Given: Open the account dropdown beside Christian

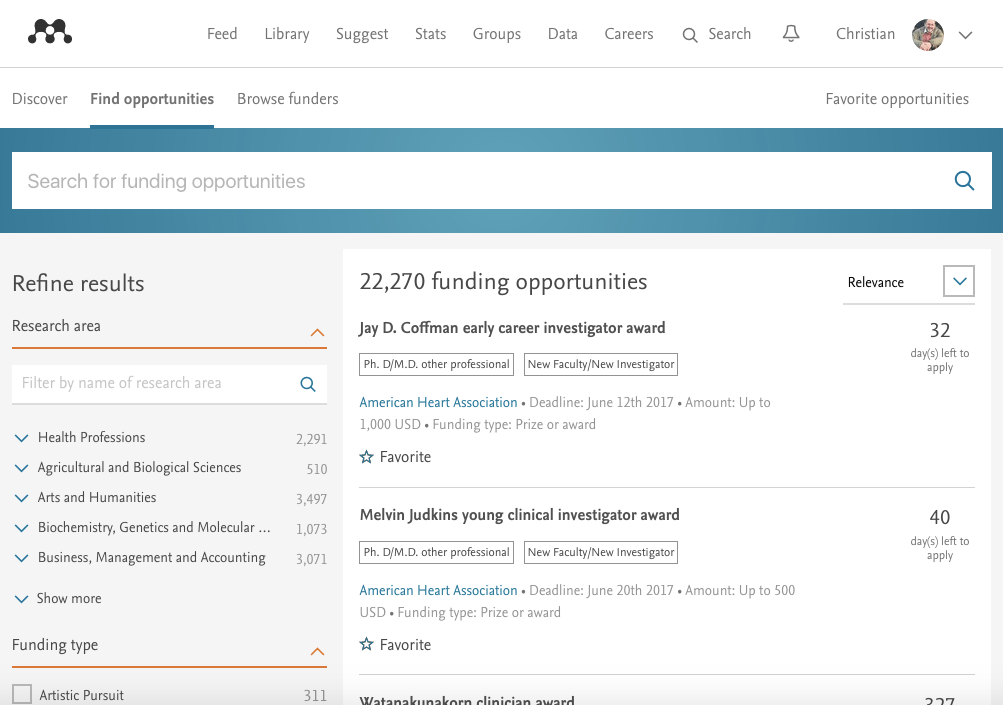Looking at the screenshot, I should (965, 34).
